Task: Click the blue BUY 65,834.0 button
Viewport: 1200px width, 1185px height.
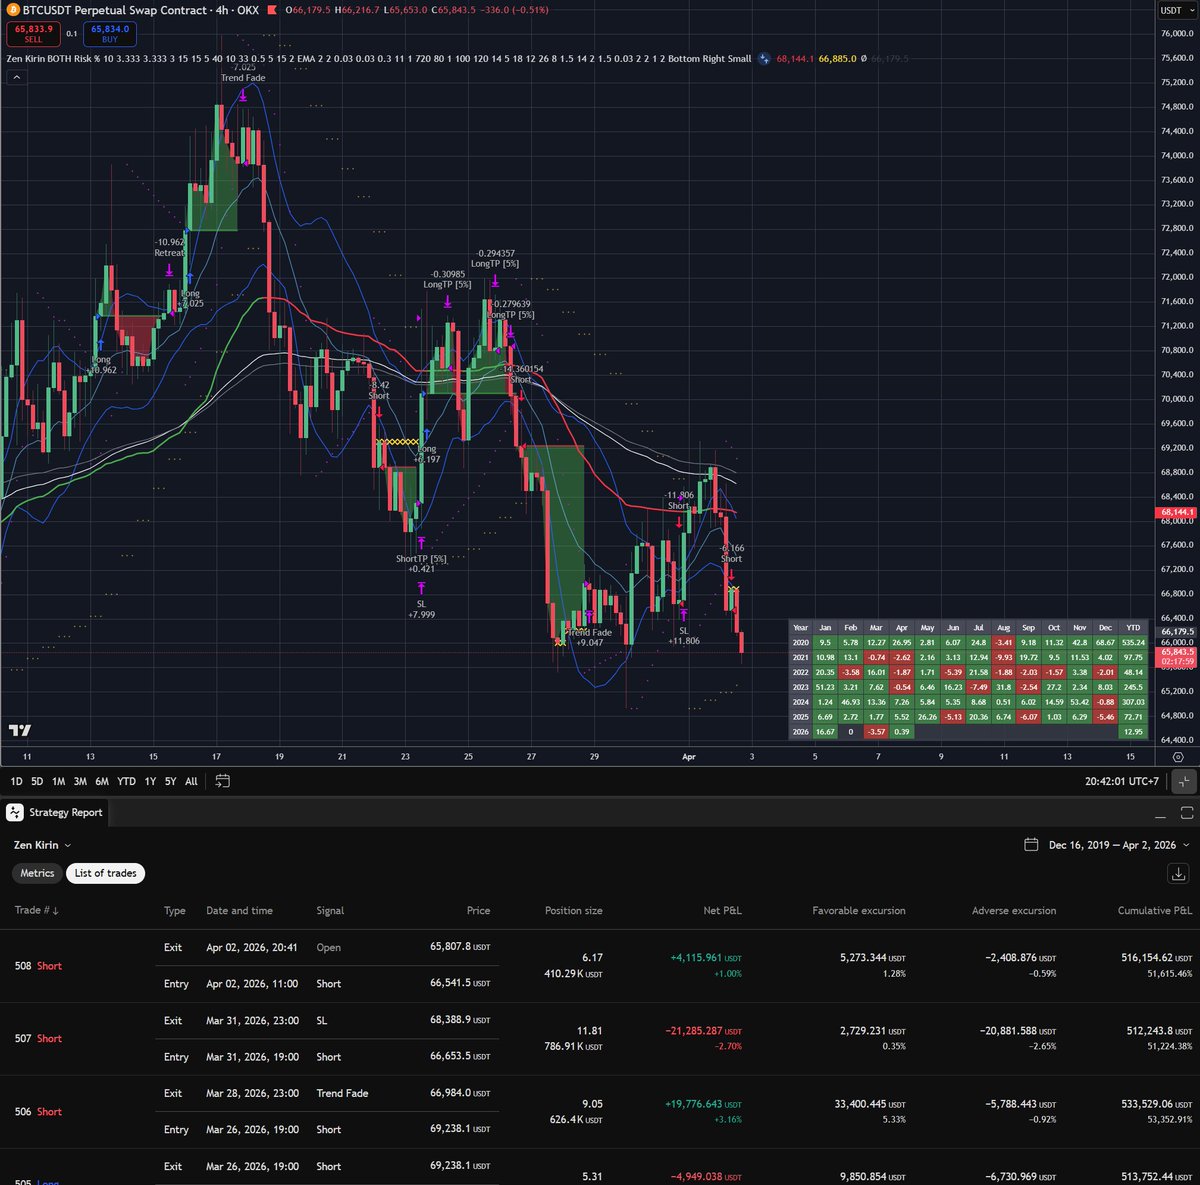Action: tap(110, 34)
